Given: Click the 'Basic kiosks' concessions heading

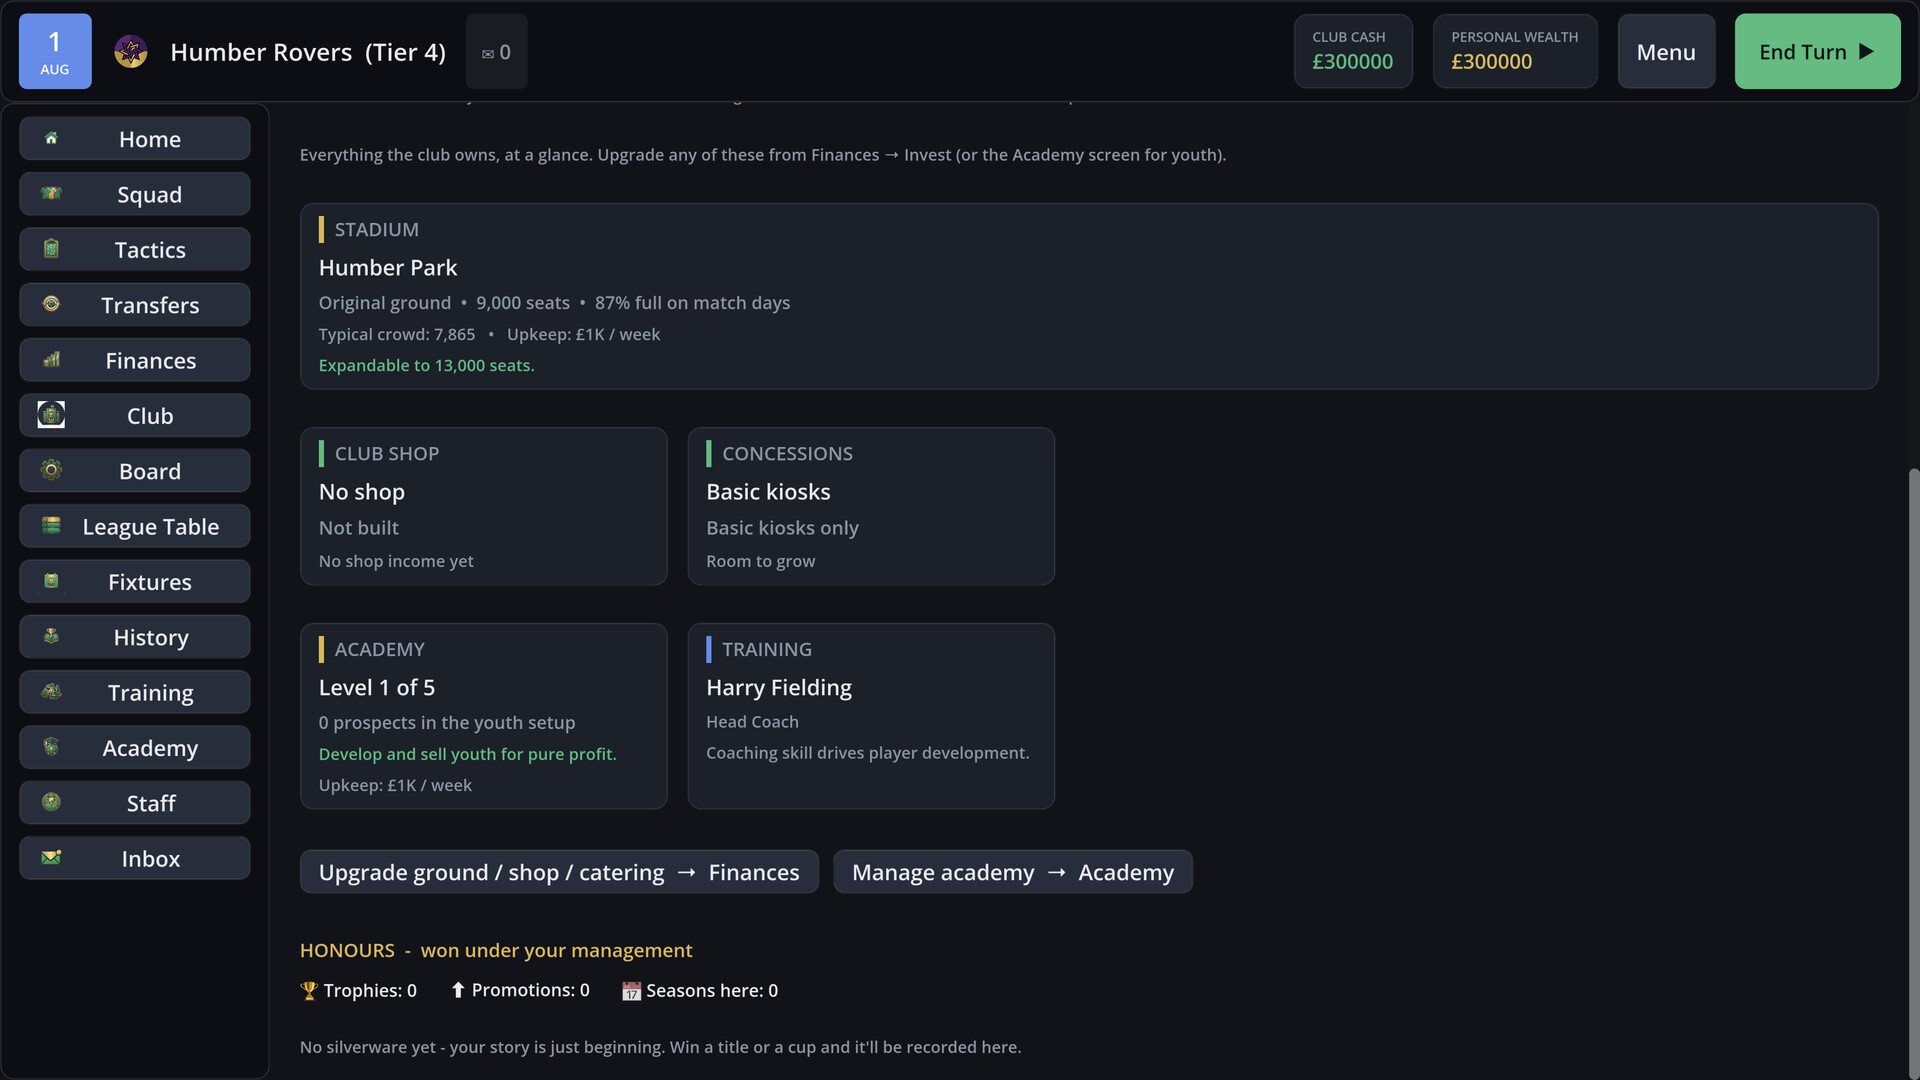Looking at the screenshot, I should 768,492.
